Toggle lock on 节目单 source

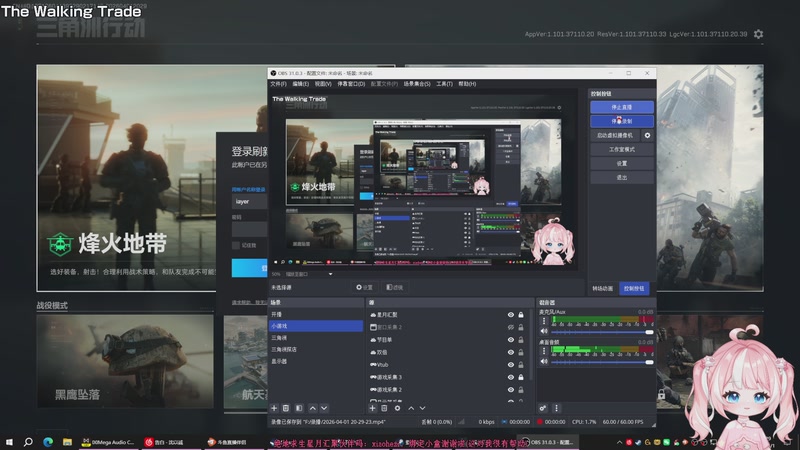click(521, 340)
